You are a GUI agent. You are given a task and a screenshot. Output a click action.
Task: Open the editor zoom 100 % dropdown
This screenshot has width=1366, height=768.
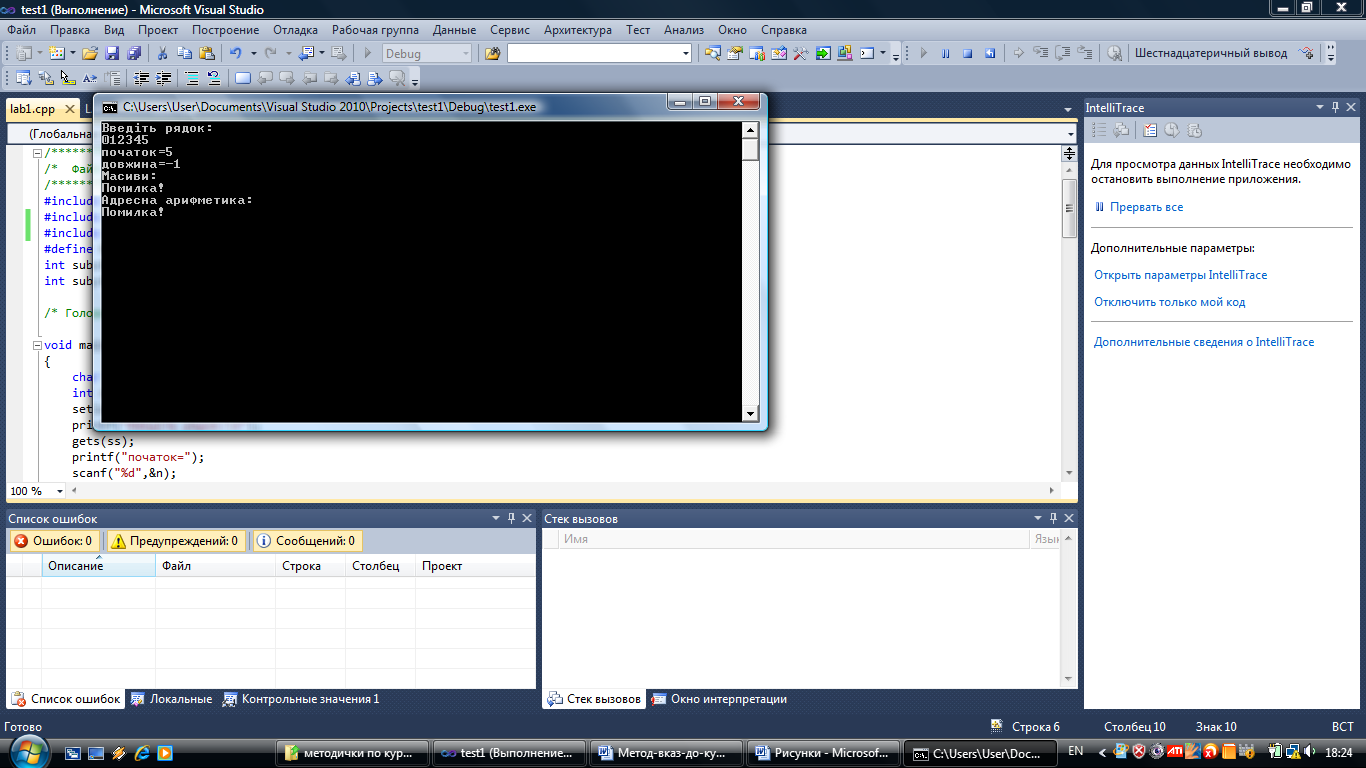pos(60,491)
